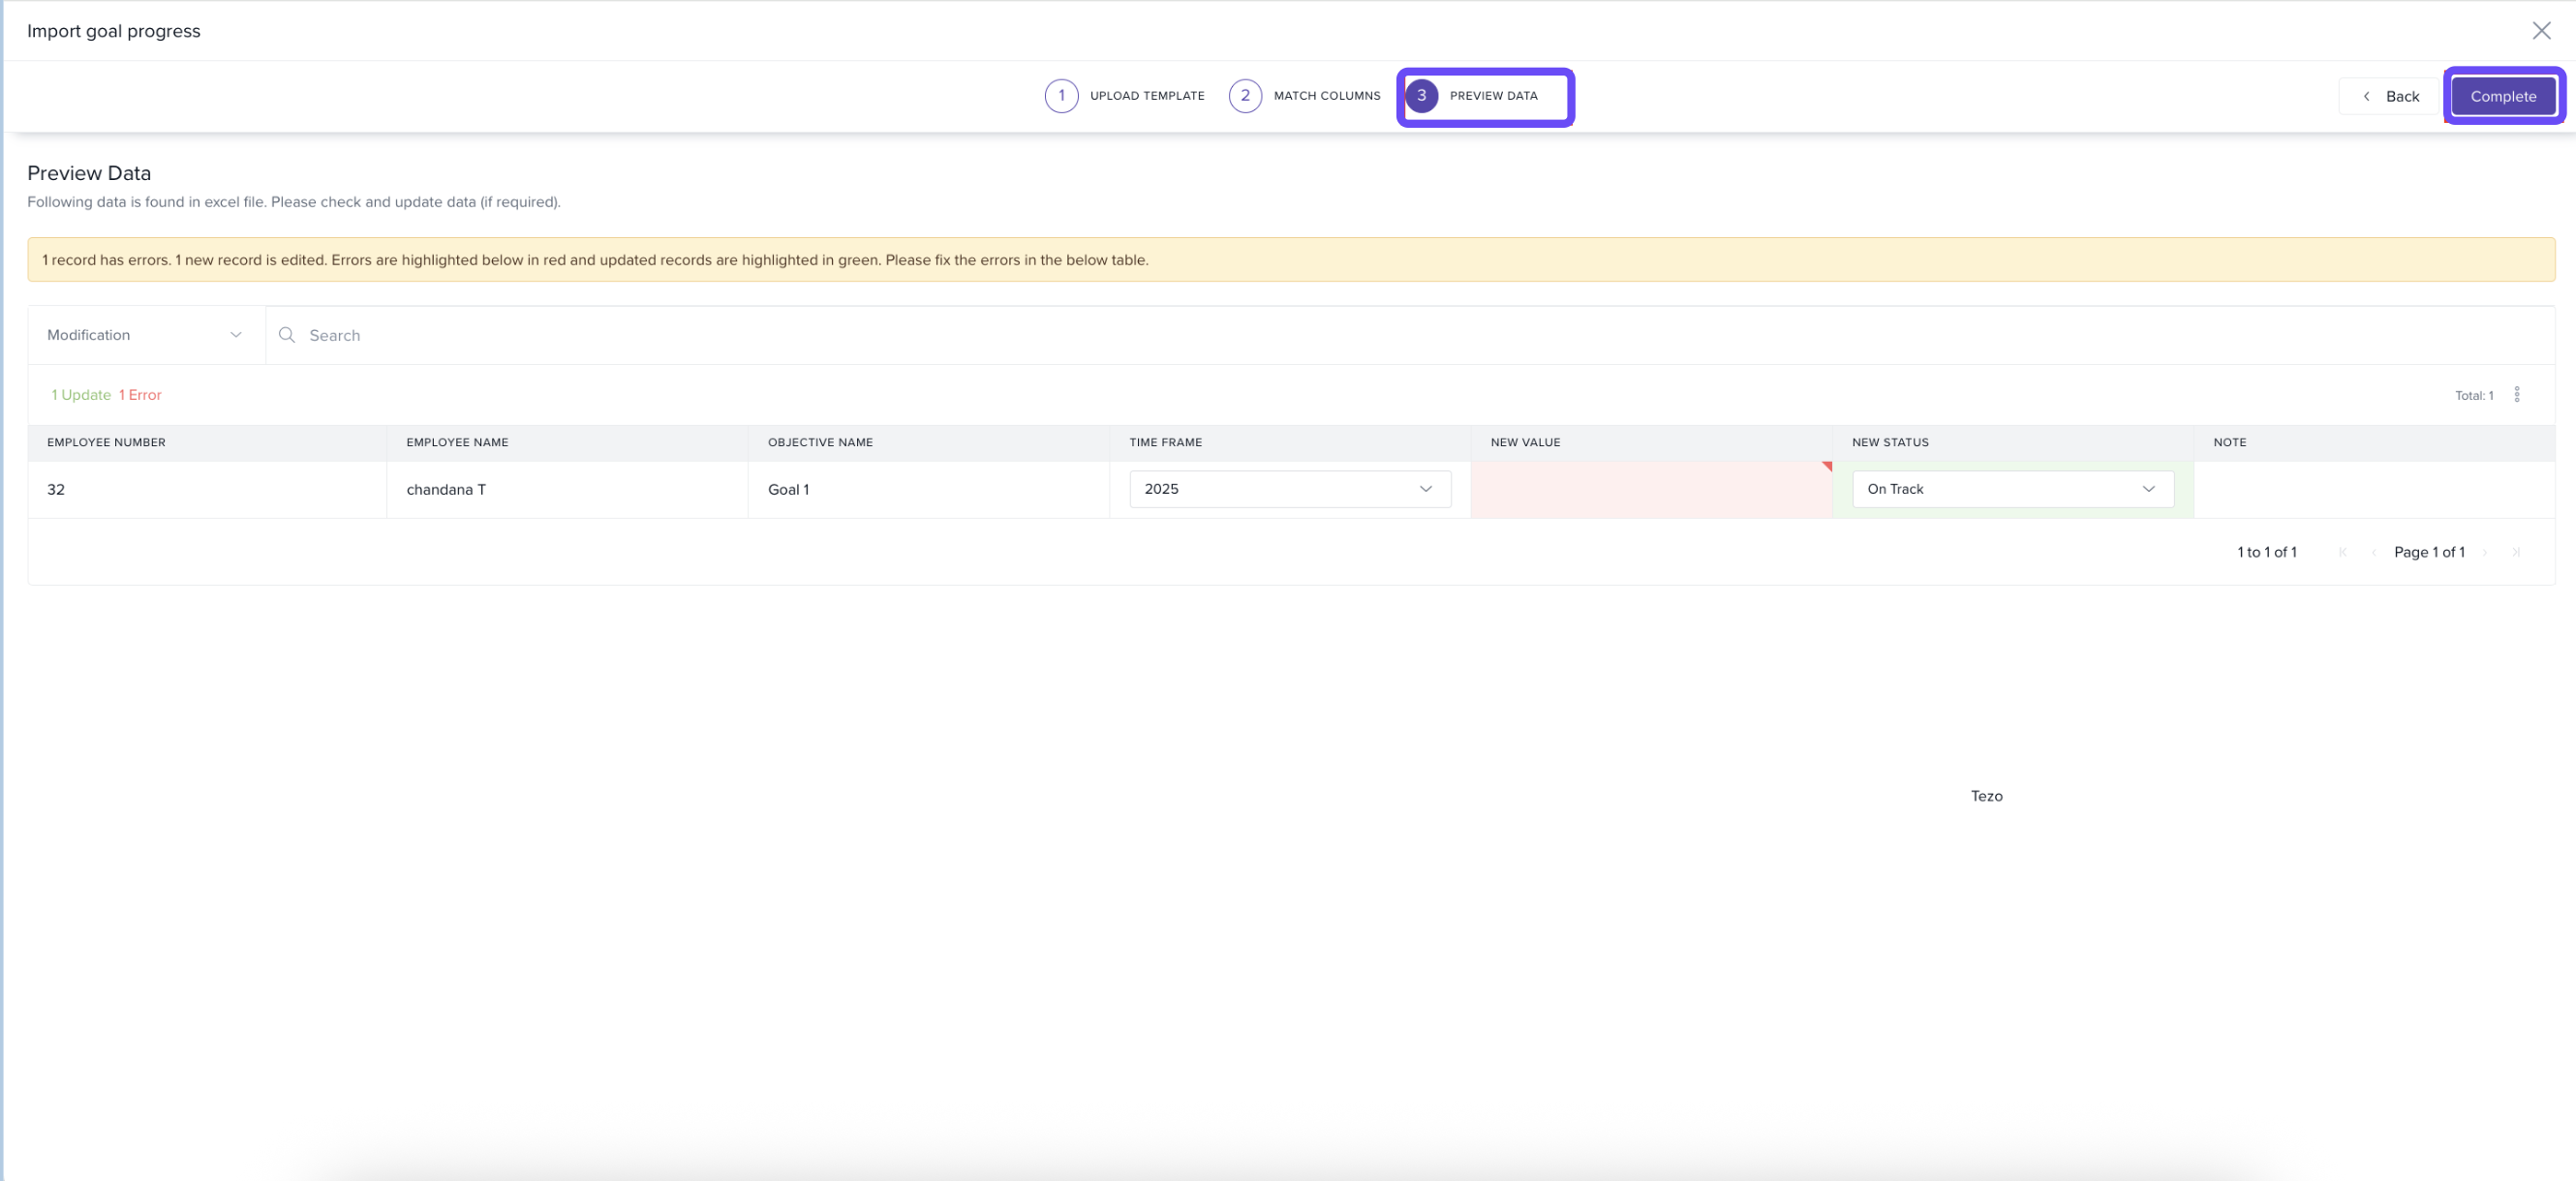Viewport: 2576px width, 1181px height.
Task: Go to Match Columns step
Action: click(1326, 96)
